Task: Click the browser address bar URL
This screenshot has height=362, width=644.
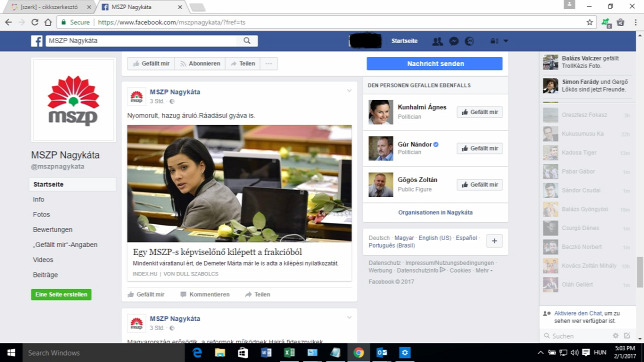Action: tap(171, 23)
